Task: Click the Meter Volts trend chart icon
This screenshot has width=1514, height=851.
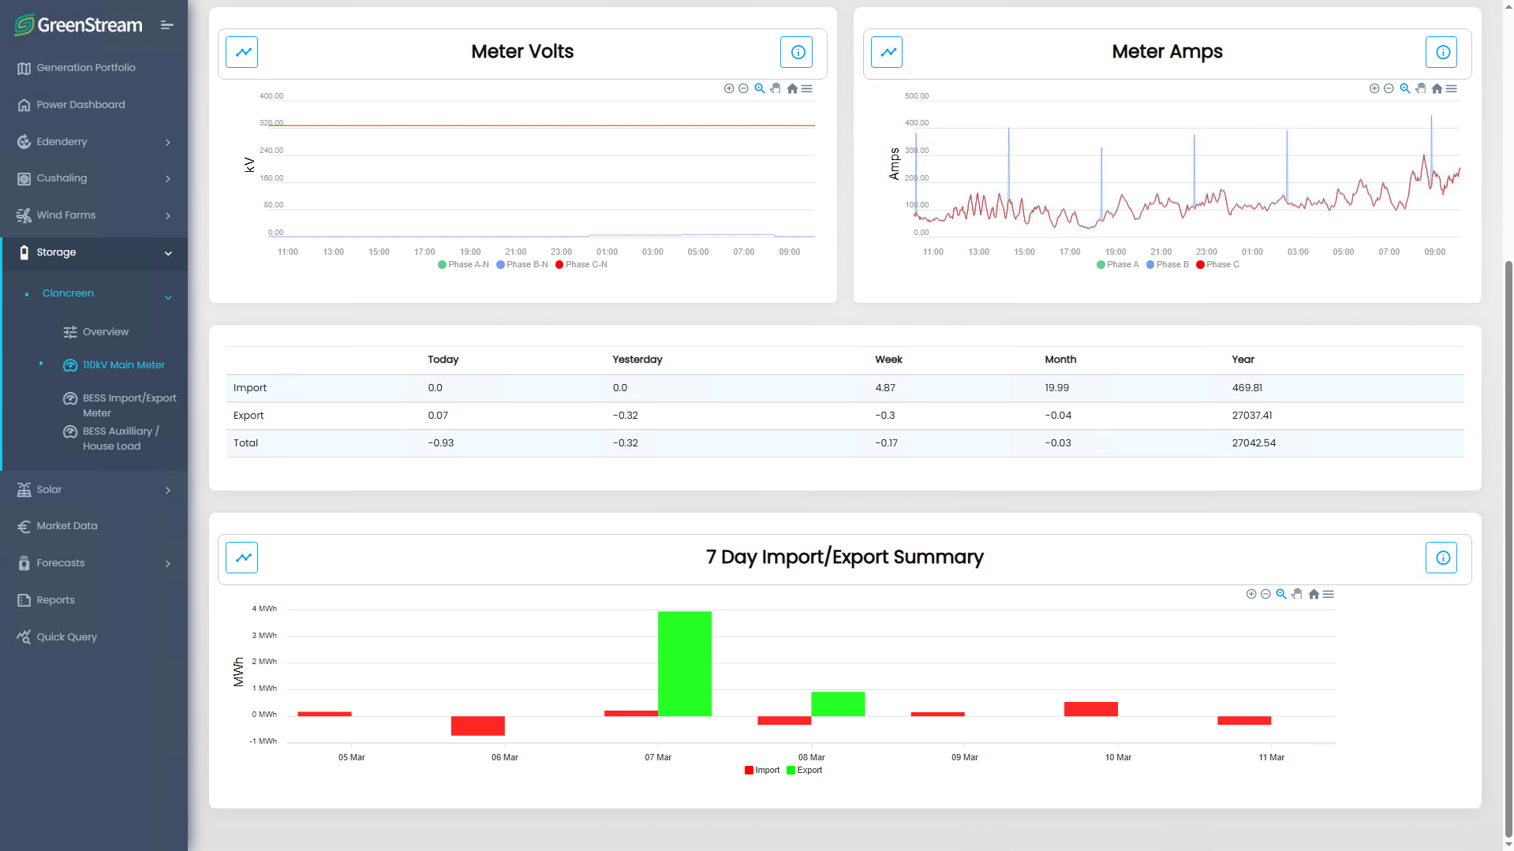Action: 242,52
